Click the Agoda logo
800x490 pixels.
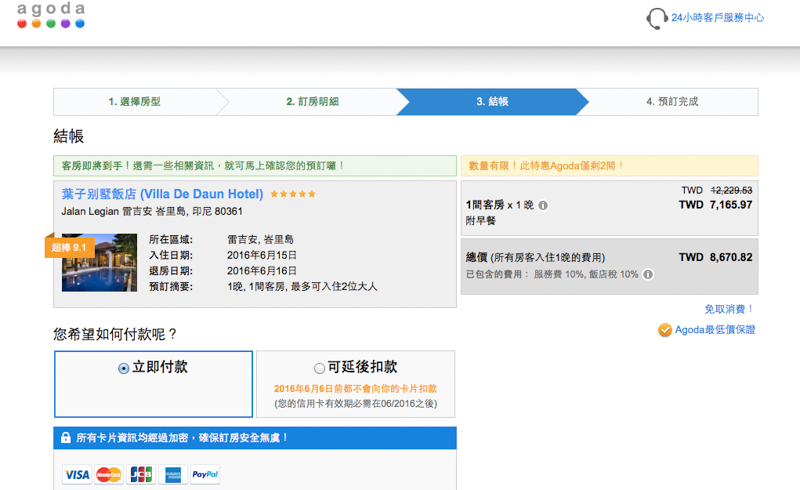point(51,15)
